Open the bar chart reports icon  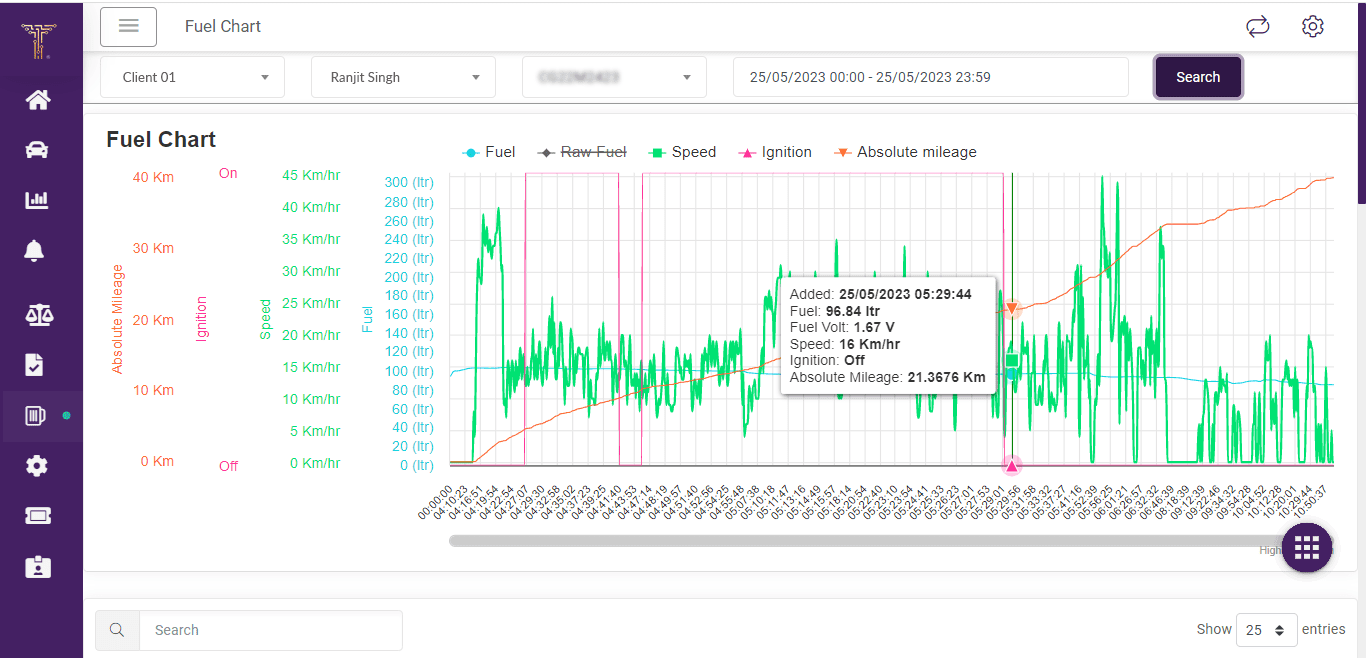[37, 200]
